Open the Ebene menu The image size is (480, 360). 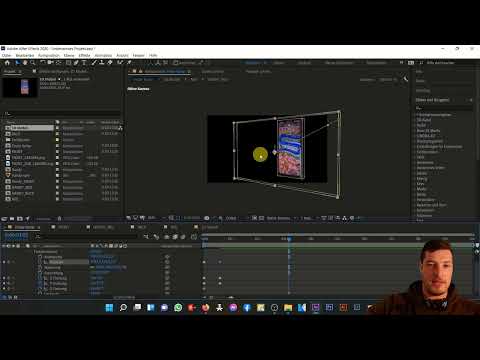point(69,55)
